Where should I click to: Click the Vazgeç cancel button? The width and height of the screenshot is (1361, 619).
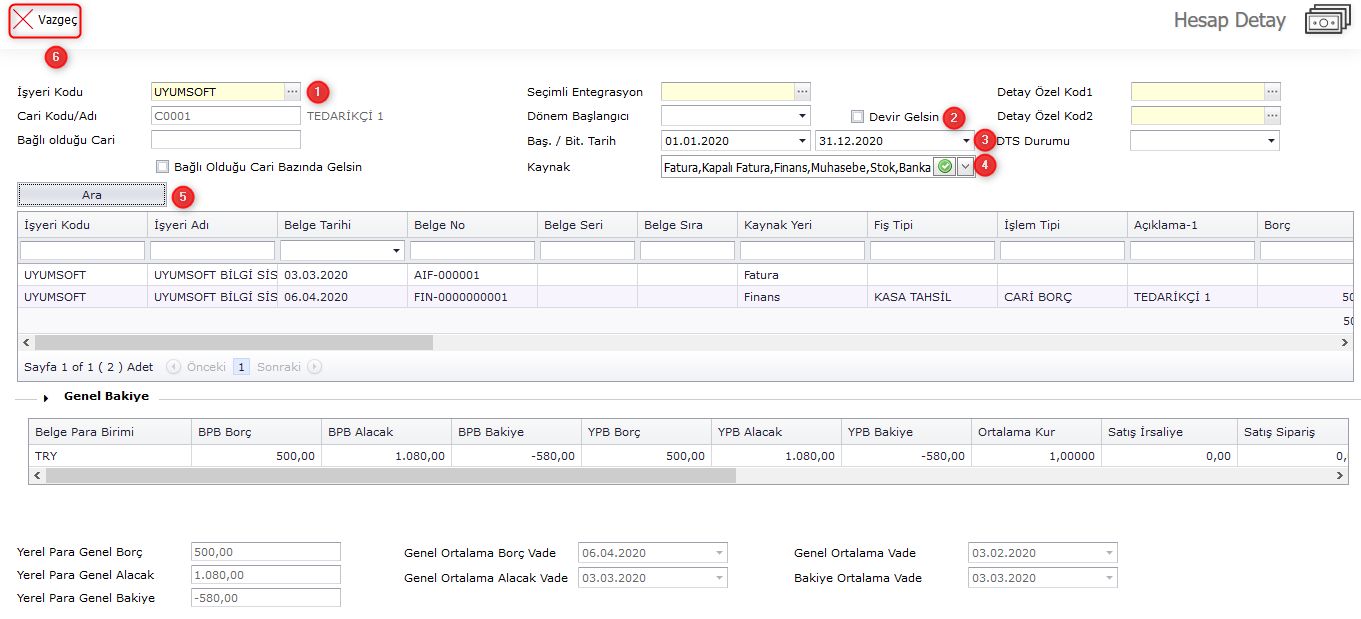pyautogui.click(x=45, y=20)
